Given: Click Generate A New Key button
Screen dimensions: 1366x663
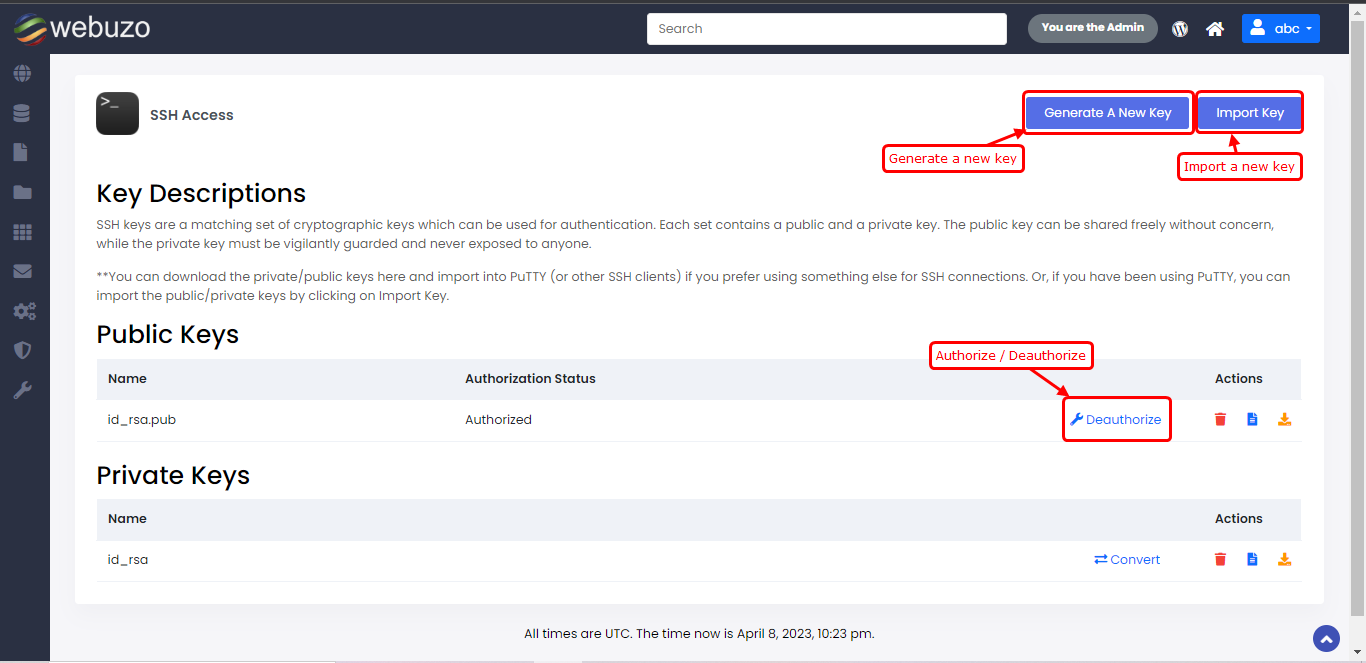Looking at the screenshot, I should (x=1107, y=113).
